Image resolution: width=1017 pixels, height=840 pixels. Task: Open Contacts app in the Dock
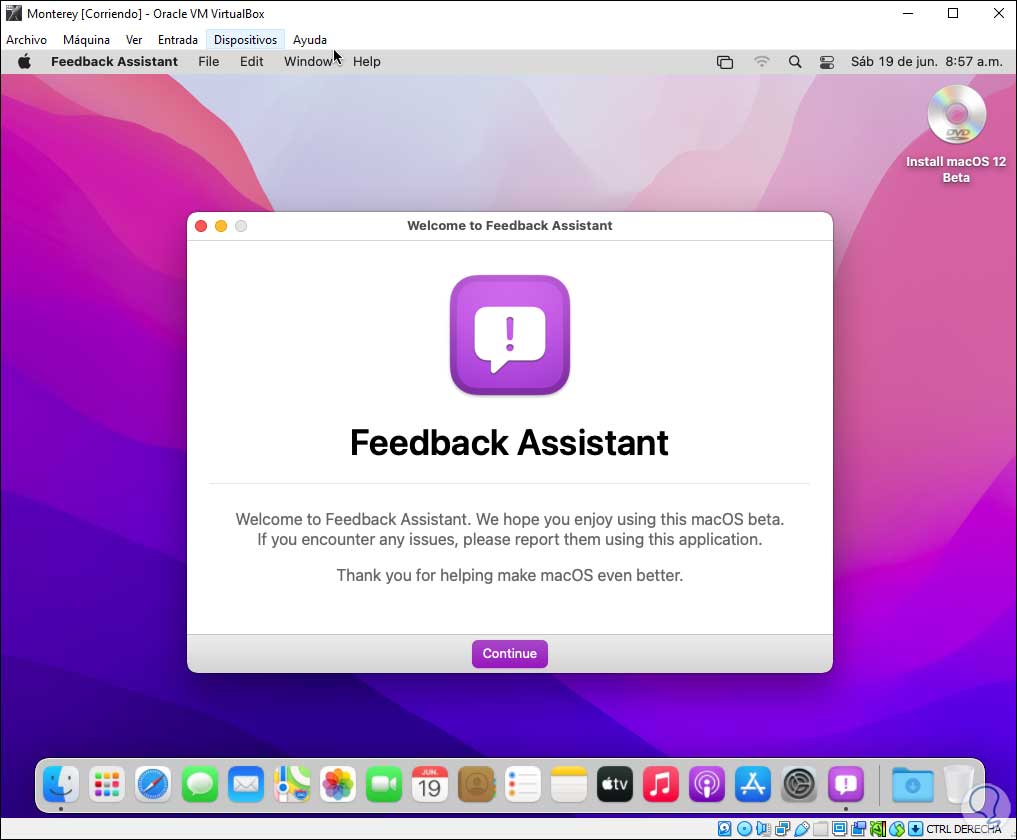tap(476, 784)
